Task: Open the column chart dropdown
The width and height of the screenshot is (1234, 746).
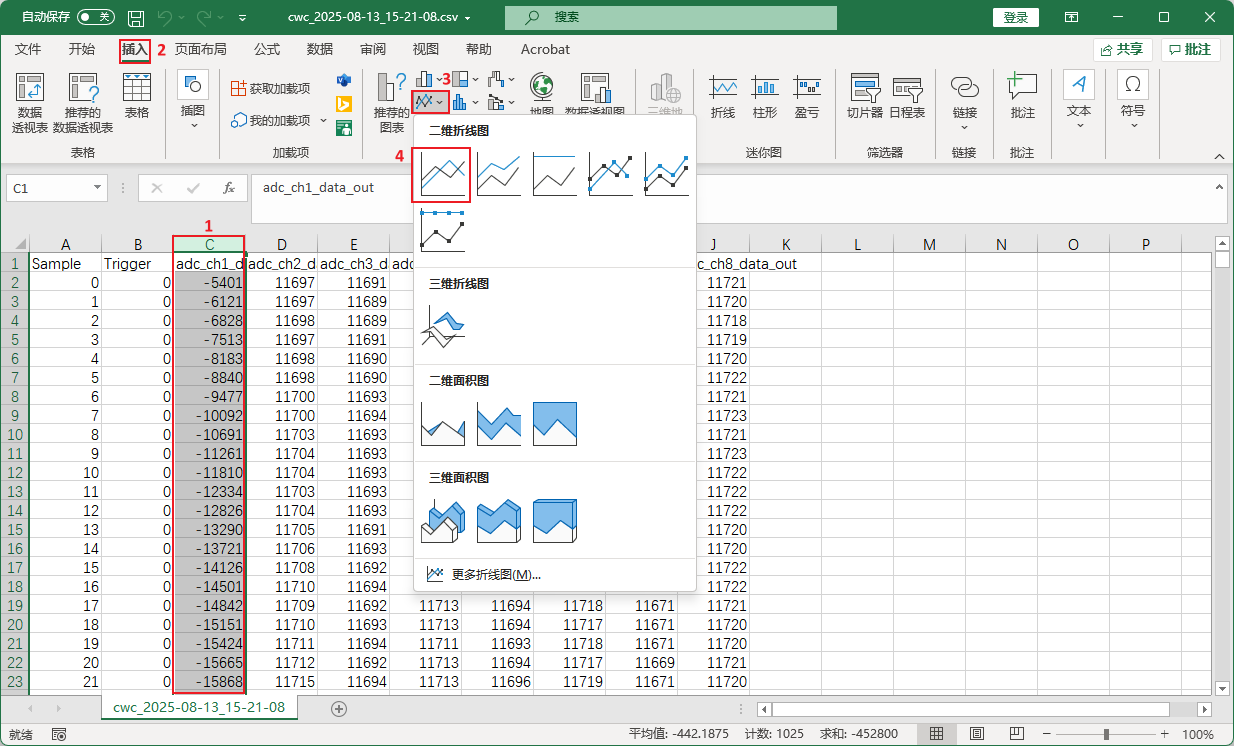Action: pyautogui.click(x=430, y=79)
